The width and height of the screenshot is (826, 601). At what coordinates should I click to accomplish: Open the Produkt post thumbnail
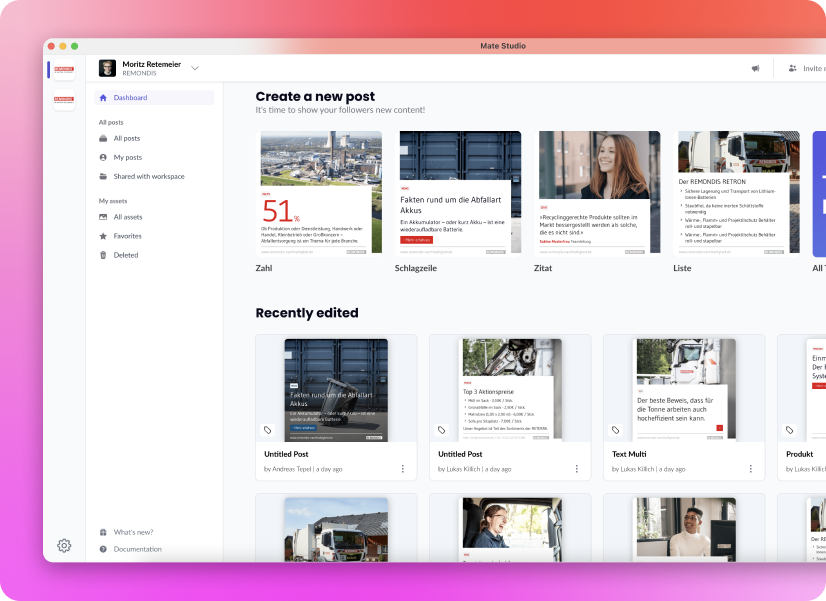pos(816,390)
